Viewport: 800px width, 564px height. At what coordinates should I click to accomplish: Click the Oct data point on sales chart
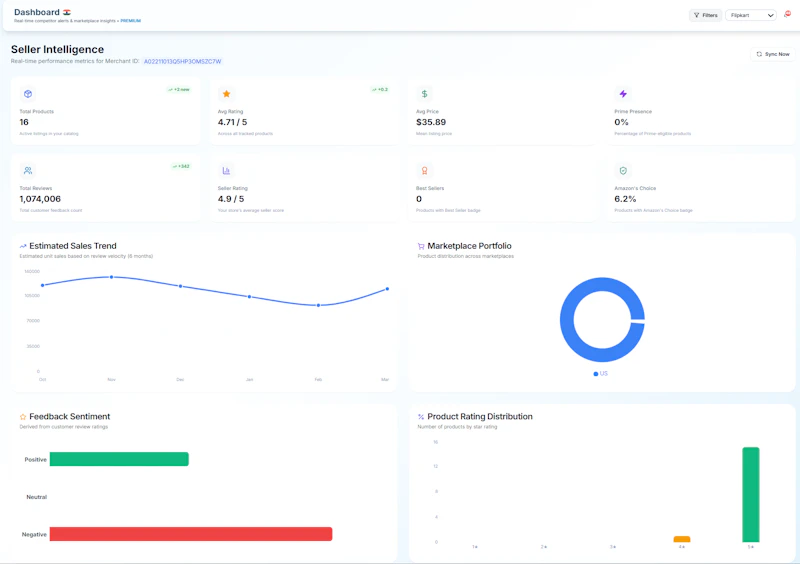42,285
